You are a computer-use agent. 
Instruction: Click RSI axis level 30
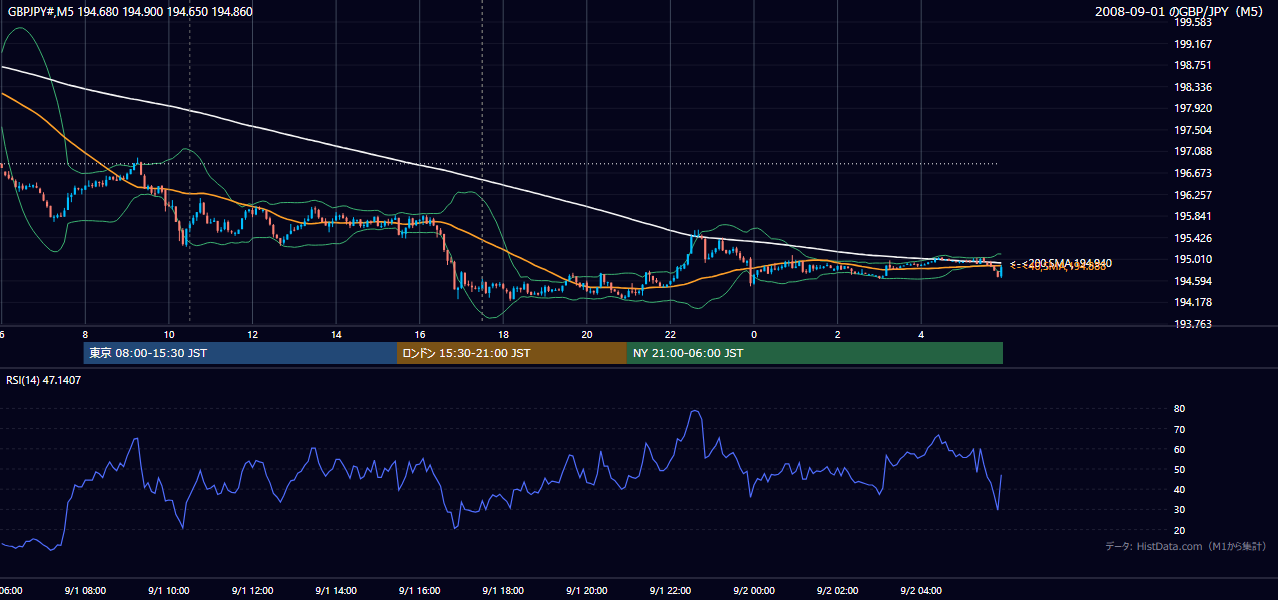click(x=1179, y=509)
